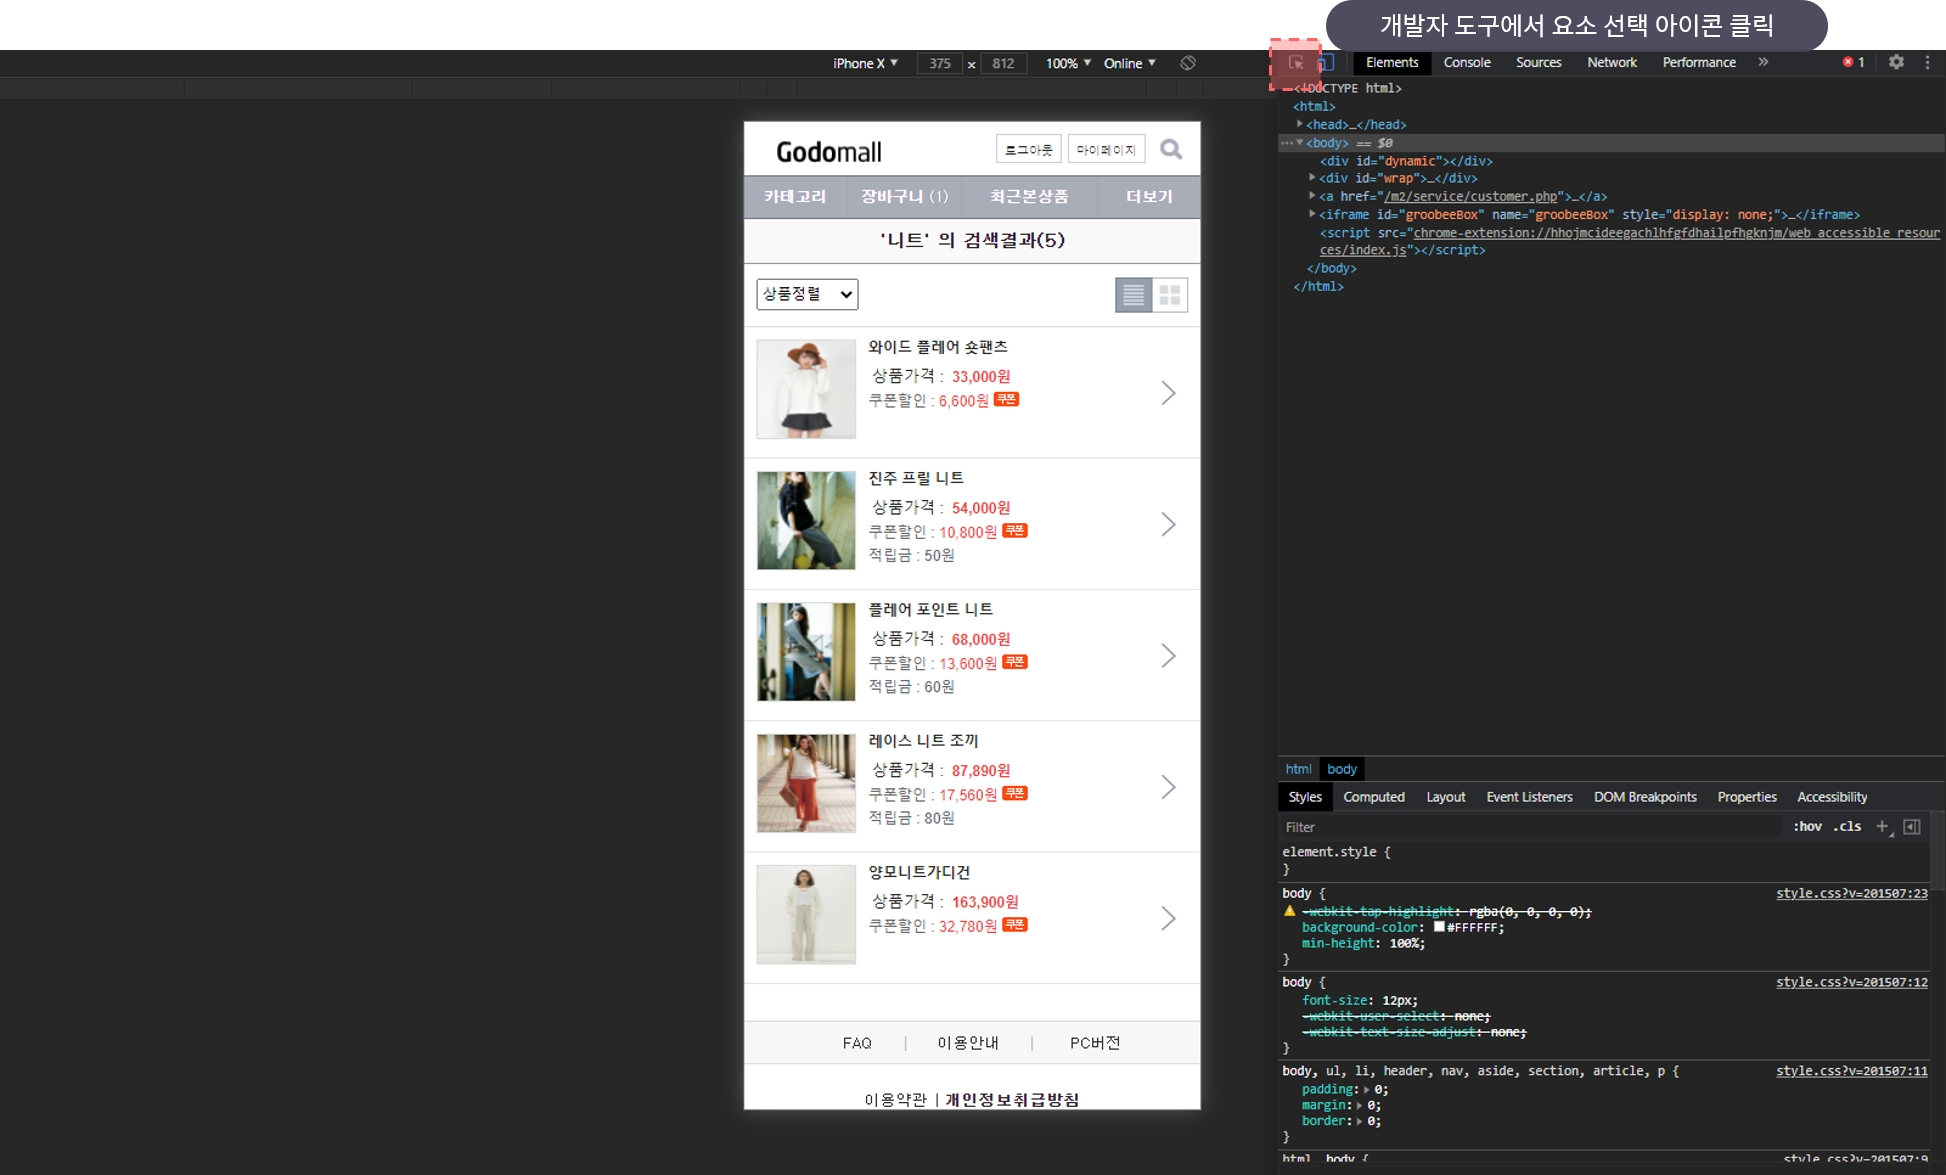Image resolution: width=1946 pixels, height=1175 pixels.
Task: Click the Godomall search magnifier icon
Action: tap(1171, 150)
